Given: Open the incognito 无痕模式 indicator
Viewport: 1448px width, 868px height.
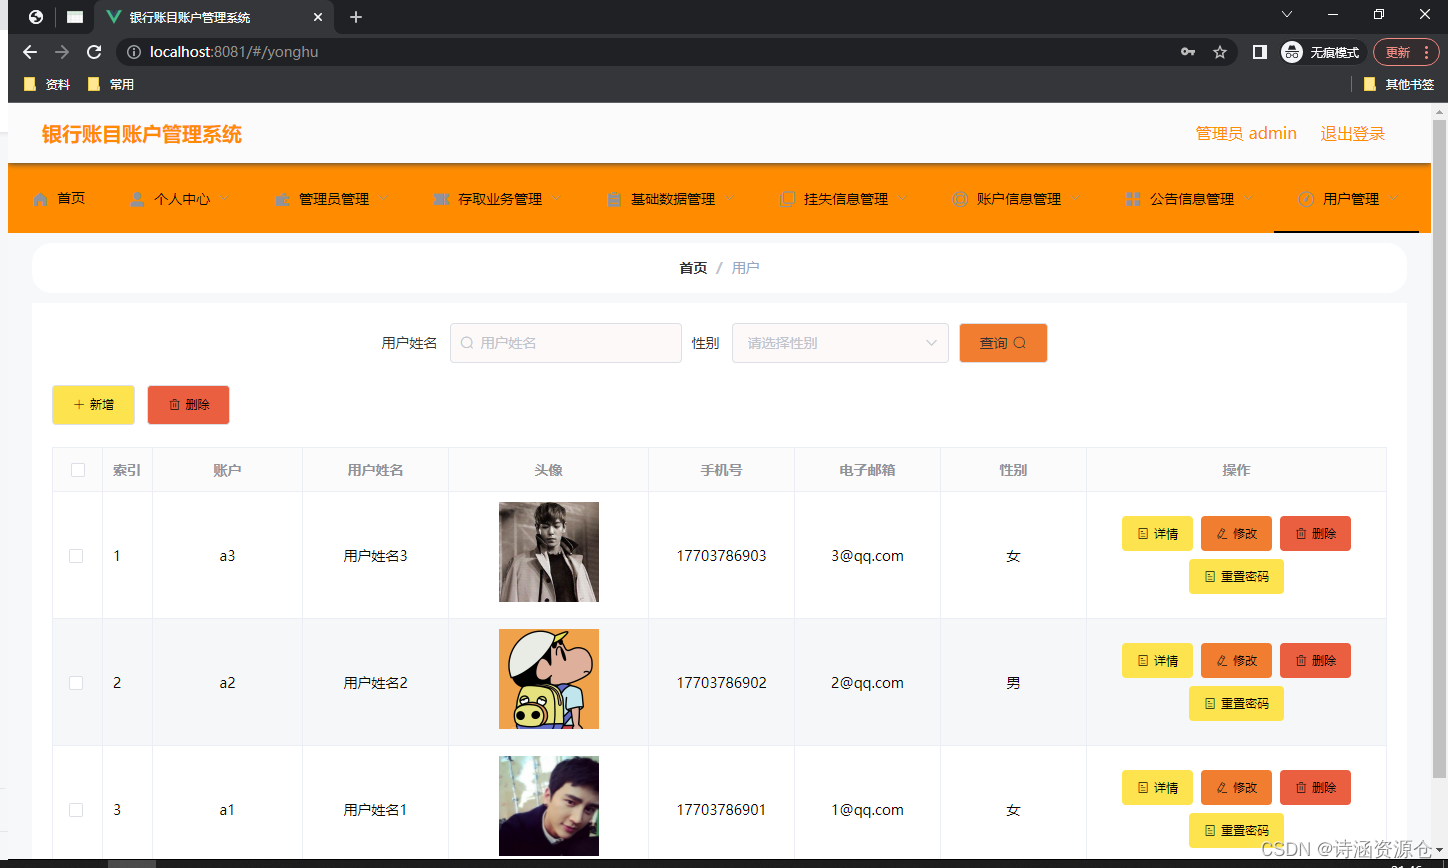Looking at the screenshot, I should [1321, 52].
